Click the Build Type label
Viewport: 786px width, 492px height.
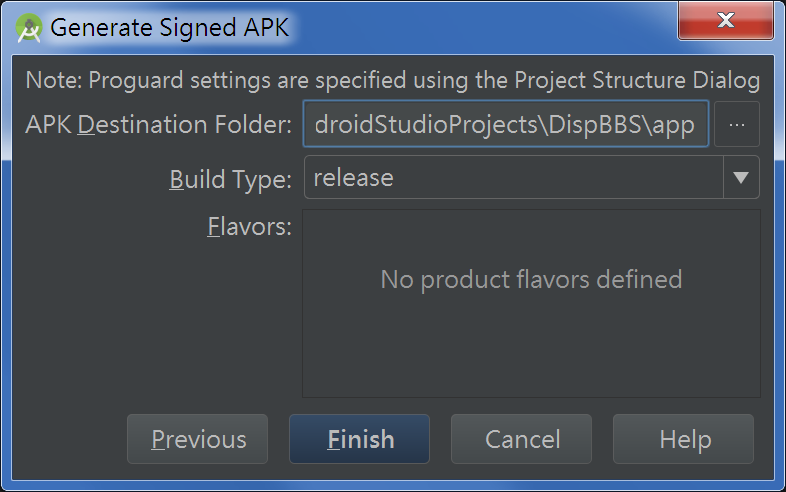[x=230, y=179]
